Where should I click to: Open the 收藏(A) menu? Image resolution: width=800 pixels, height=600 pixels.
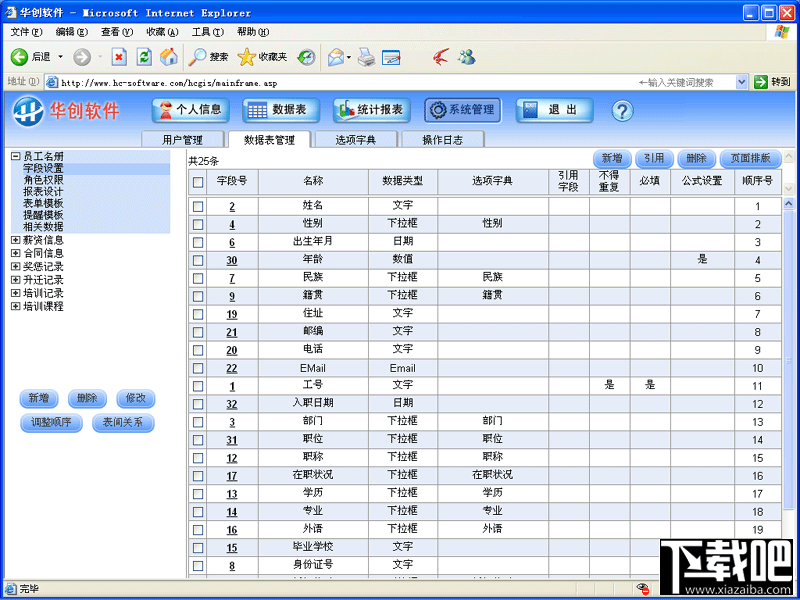(x=162, y=32)
